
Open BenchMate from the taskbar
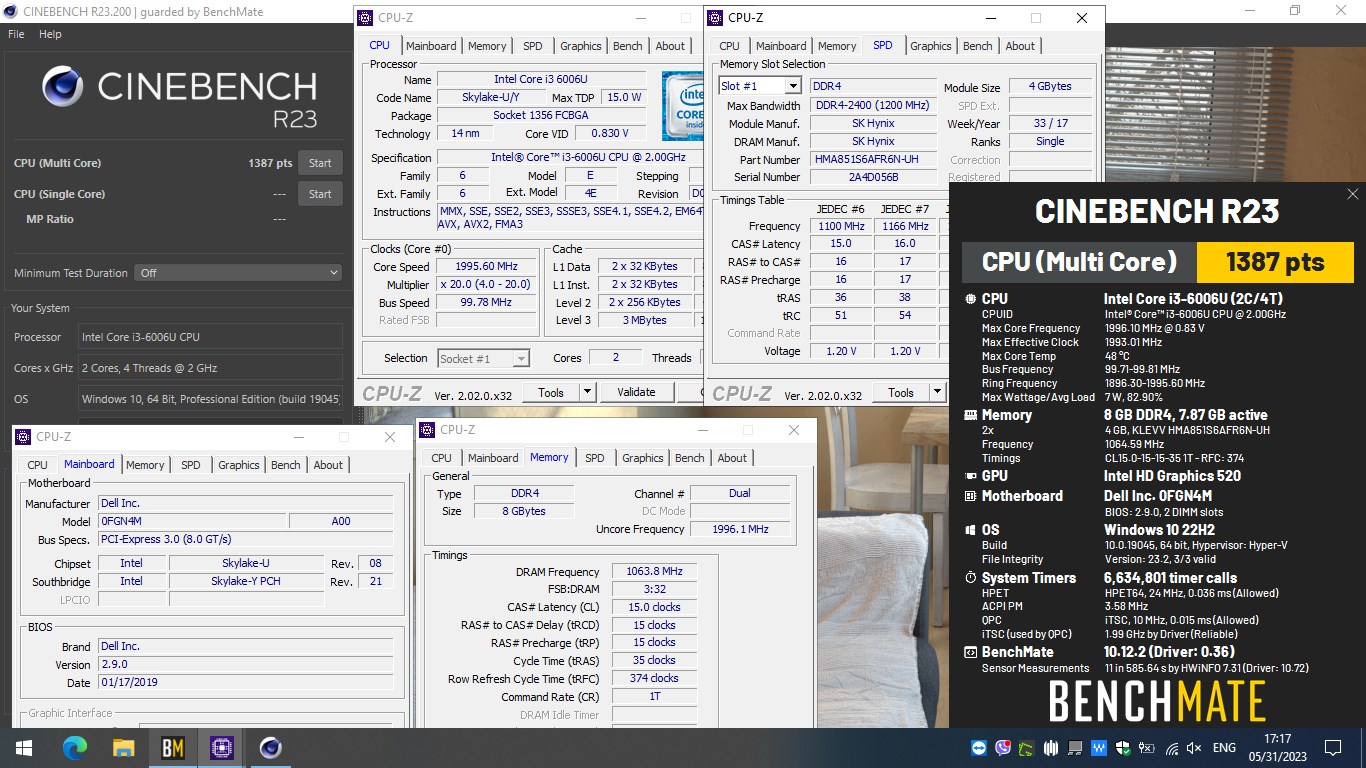pyautogui.click(x=173, y=747)
